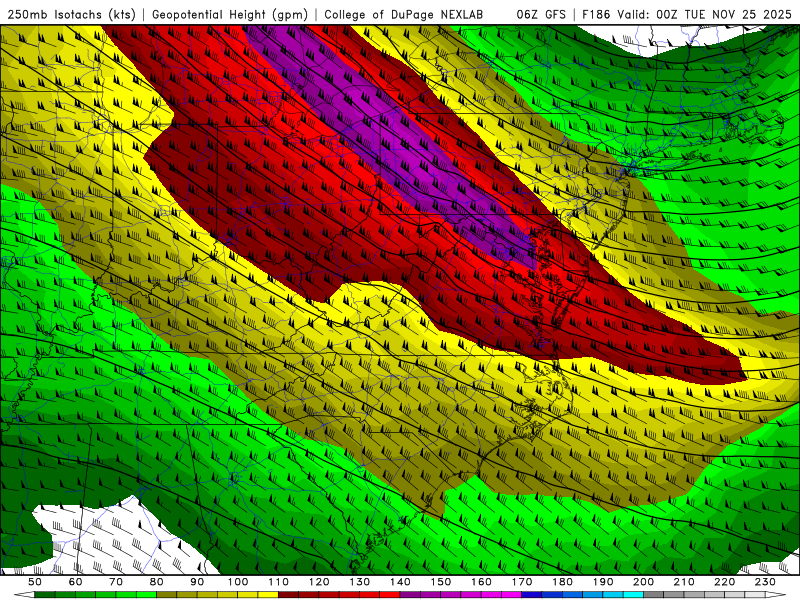Pick the bright red swatch before 140
800x600 pixels.
[x=390, y=595]
